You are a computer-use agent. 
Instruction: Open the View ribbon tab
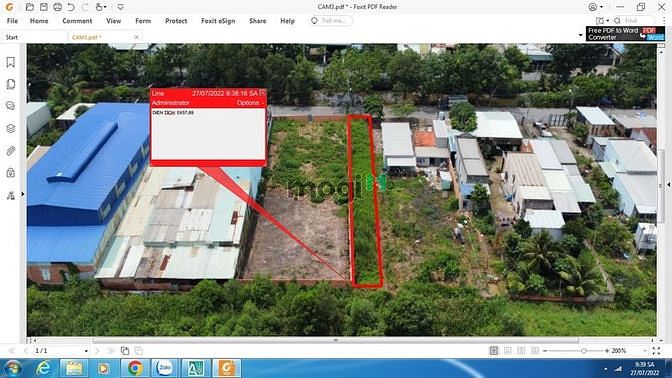point(114,21)
